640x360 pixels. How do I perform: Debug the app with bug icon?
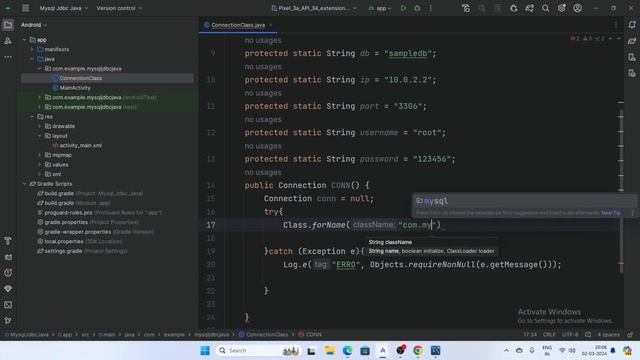(x=417, y=8)
